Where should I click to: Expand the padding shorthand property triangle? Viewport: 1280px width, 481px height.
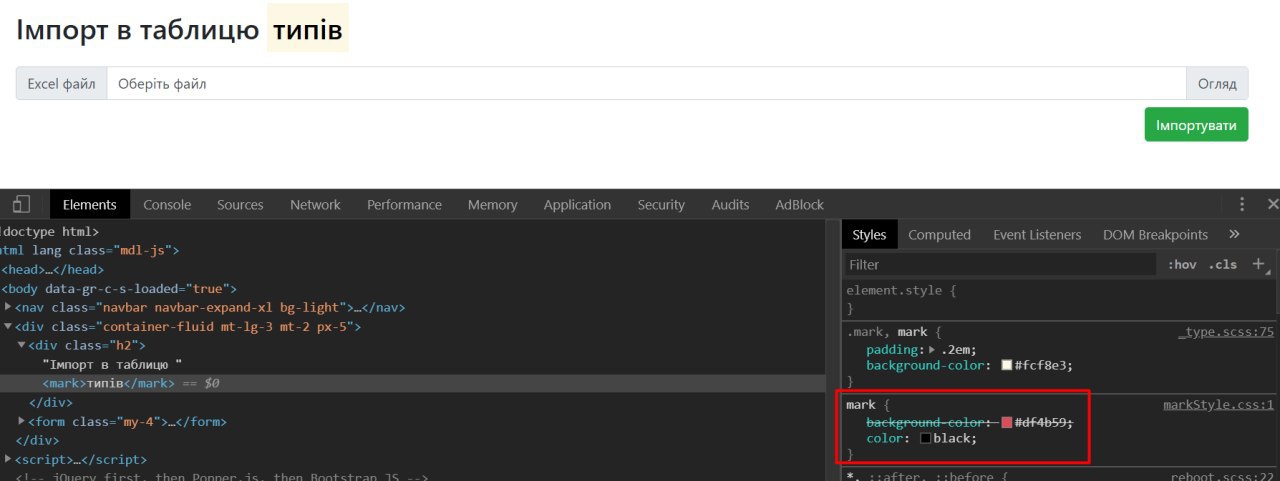(932, 350)
